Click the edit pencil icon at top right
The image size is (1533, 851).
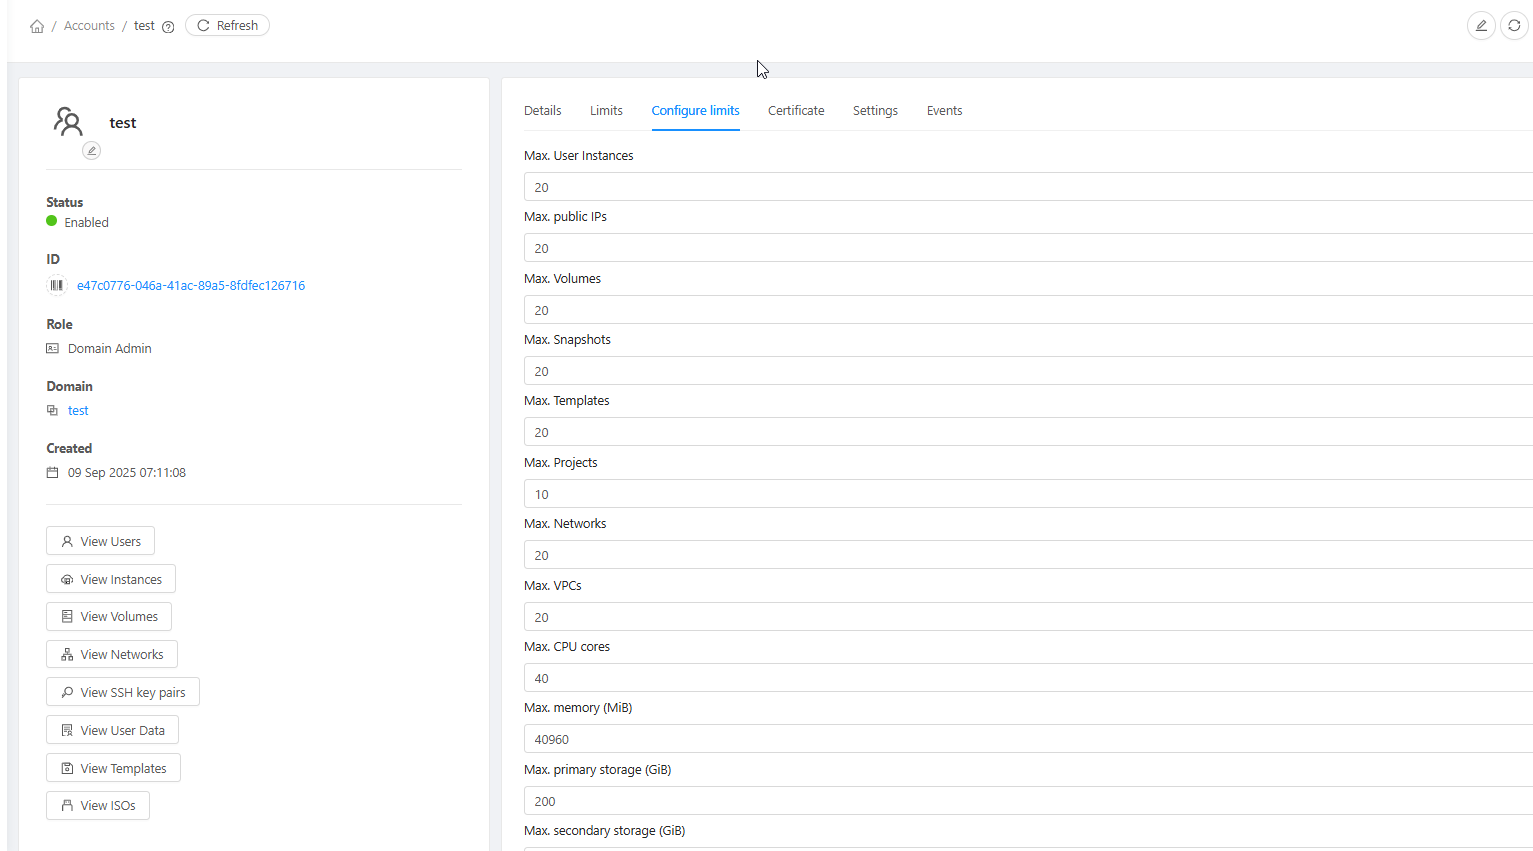click(x=1481, y=26)
